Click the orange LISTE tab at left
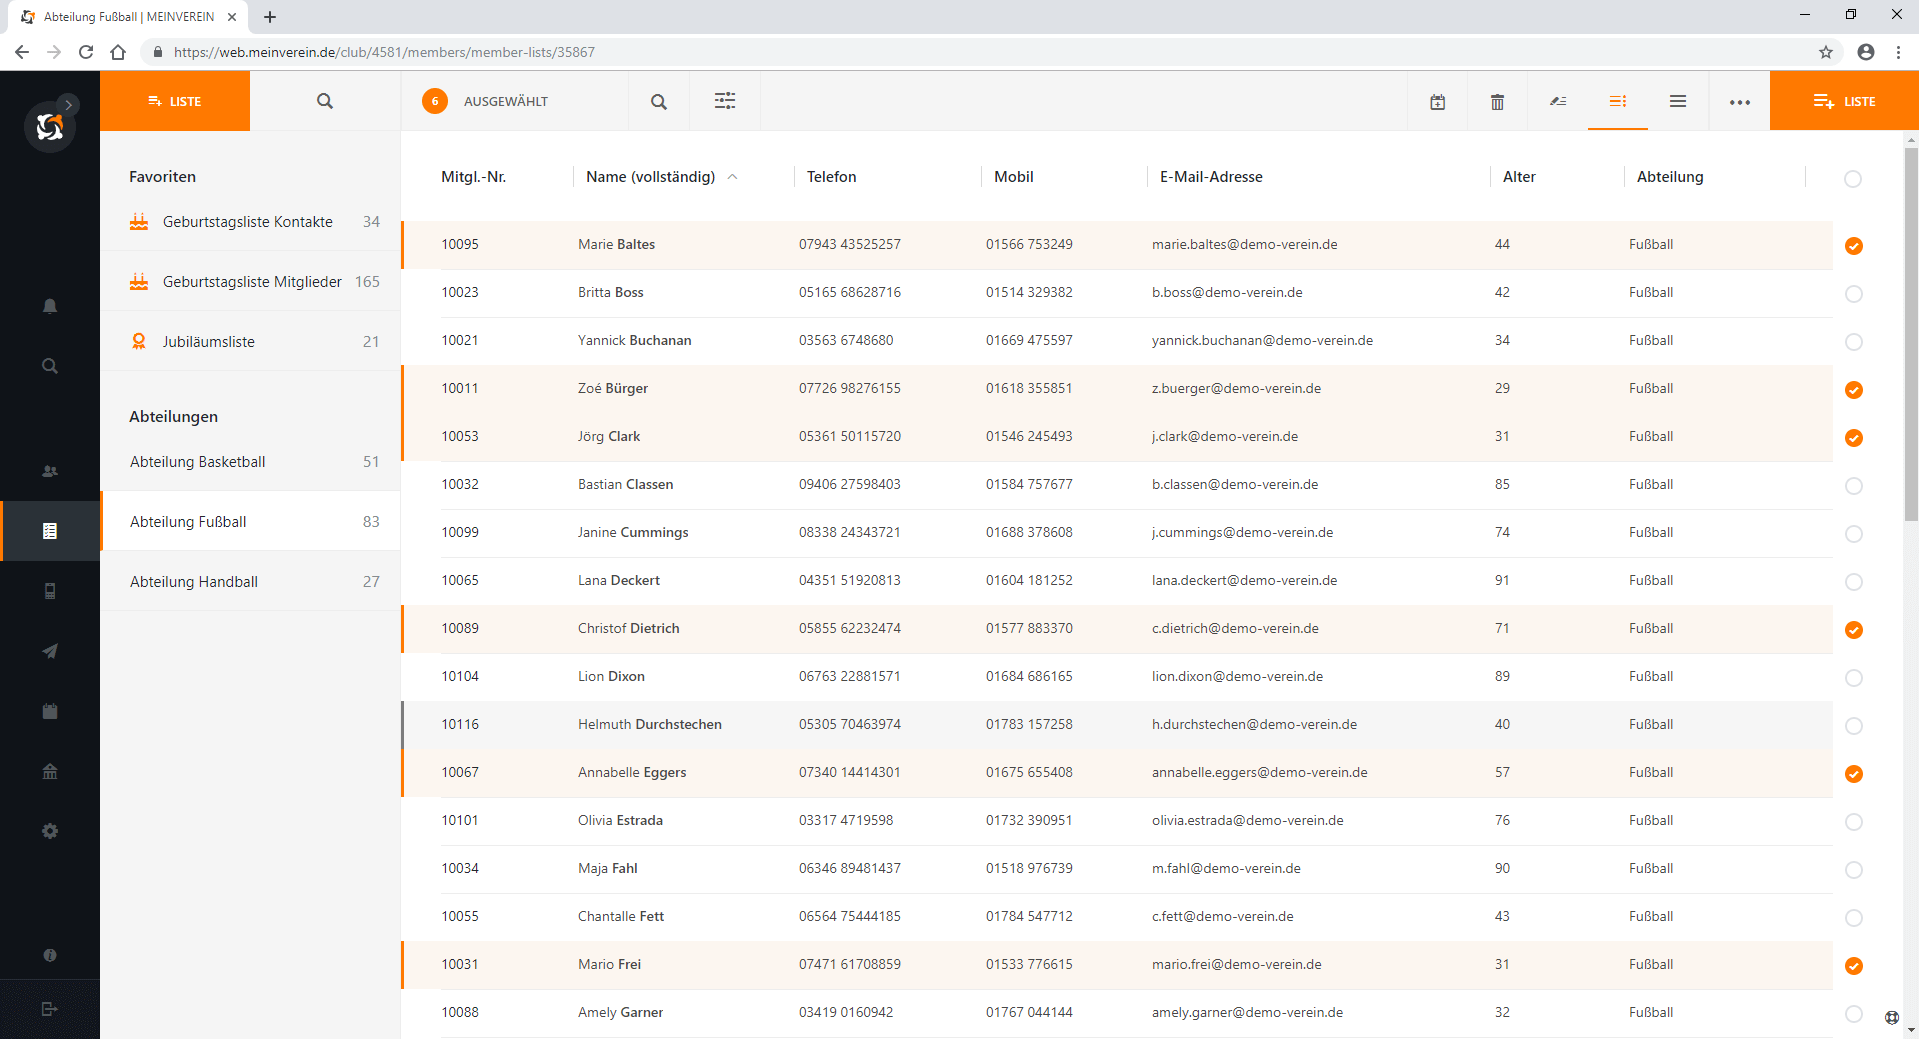1919x1039 pixels. (175, 101)
